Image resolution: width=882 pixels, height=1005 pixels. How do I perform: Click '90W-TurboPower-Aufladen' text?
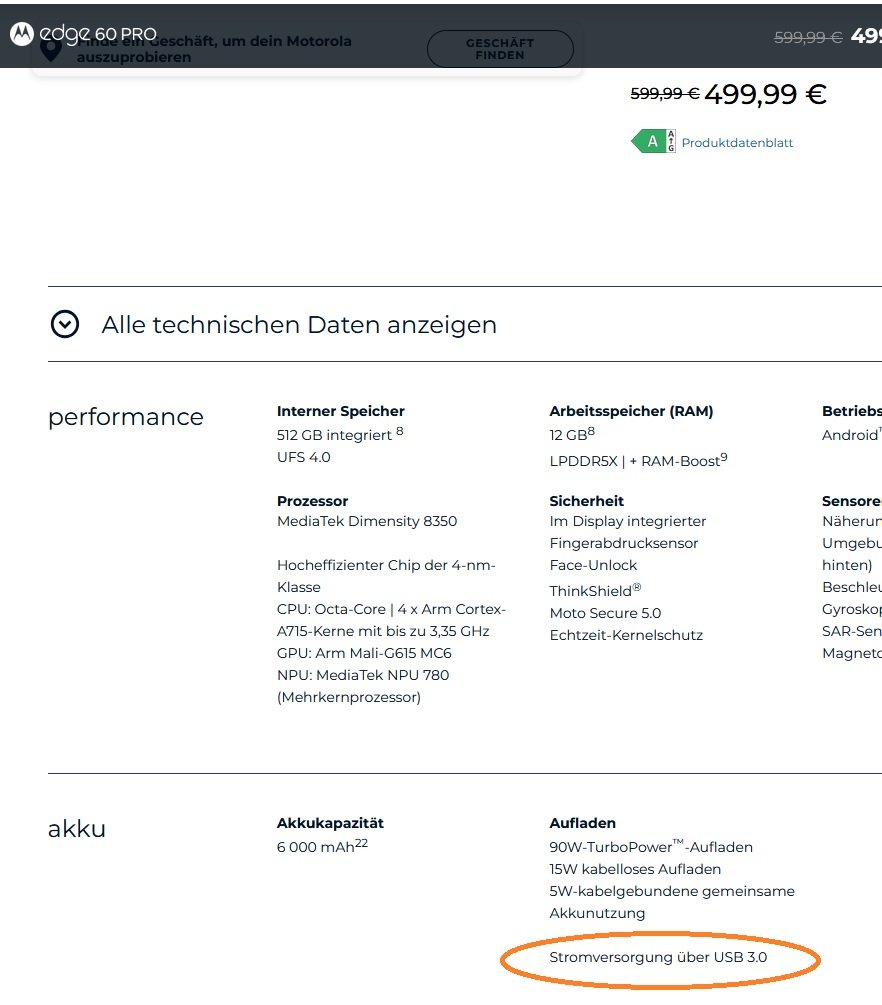coord(651,847)
